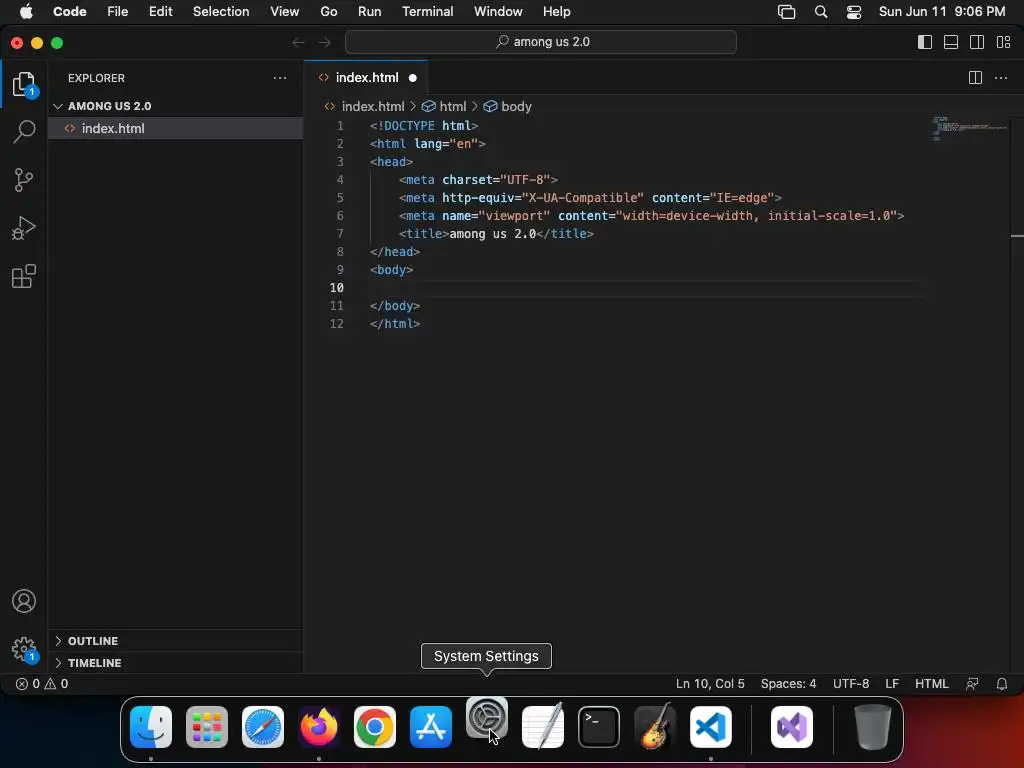The height and width of the screenshot is (768, 1024).
Task: Click UTF-8 encoding in status bar
Action: 851,684
